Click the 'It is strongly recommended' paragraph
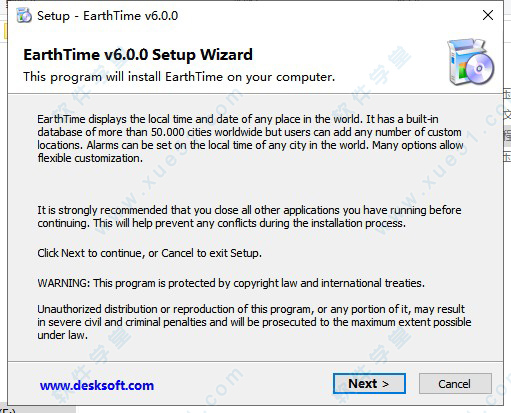 pos(249,216)
